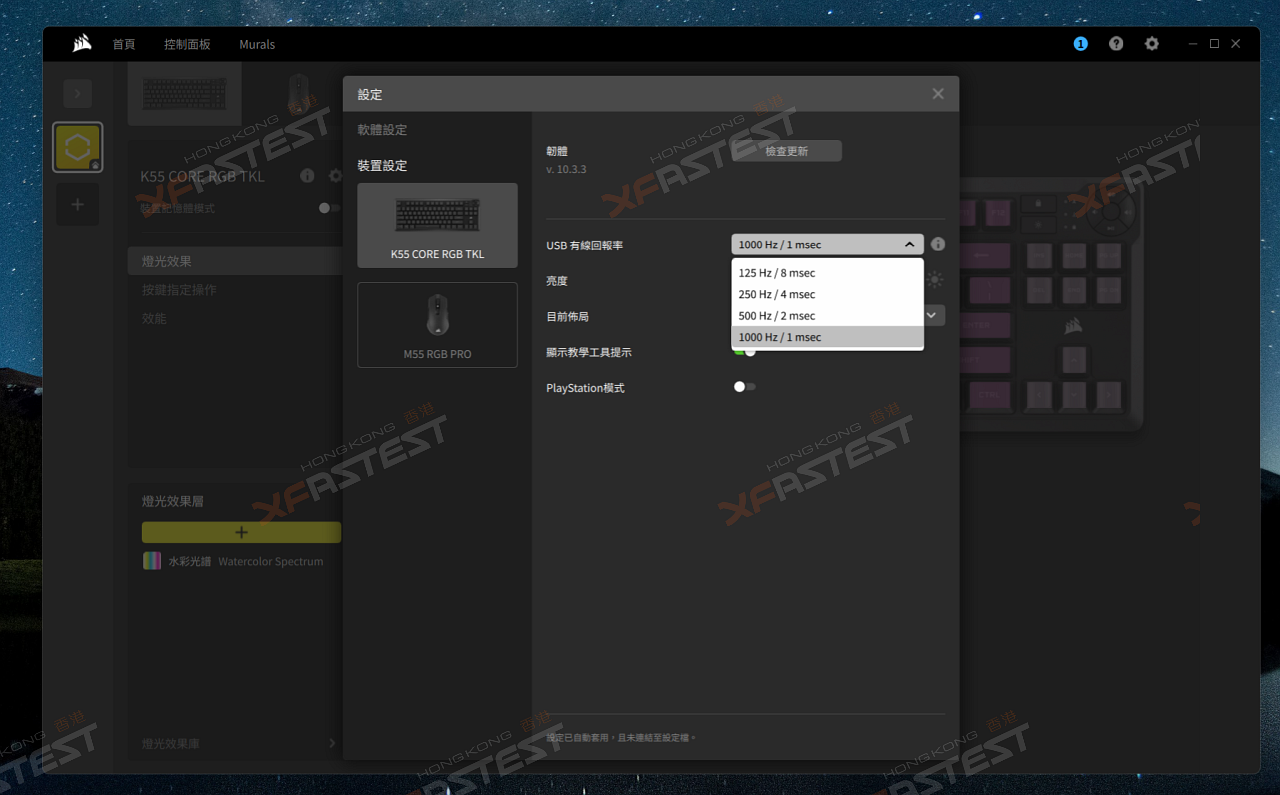Click the Corsair sails logo
The image size is (1280, 795).
pos(82,43)
